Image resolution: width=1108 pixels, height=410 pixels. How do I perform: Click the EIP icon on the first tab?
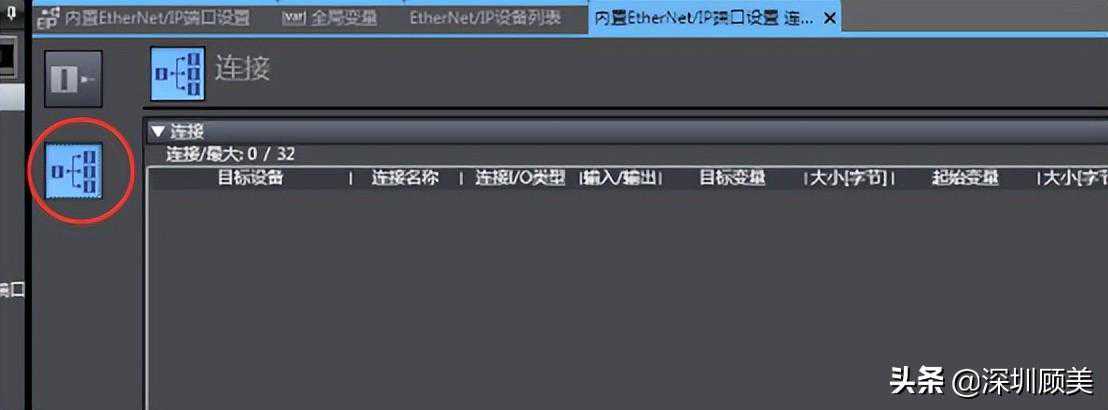47,18
